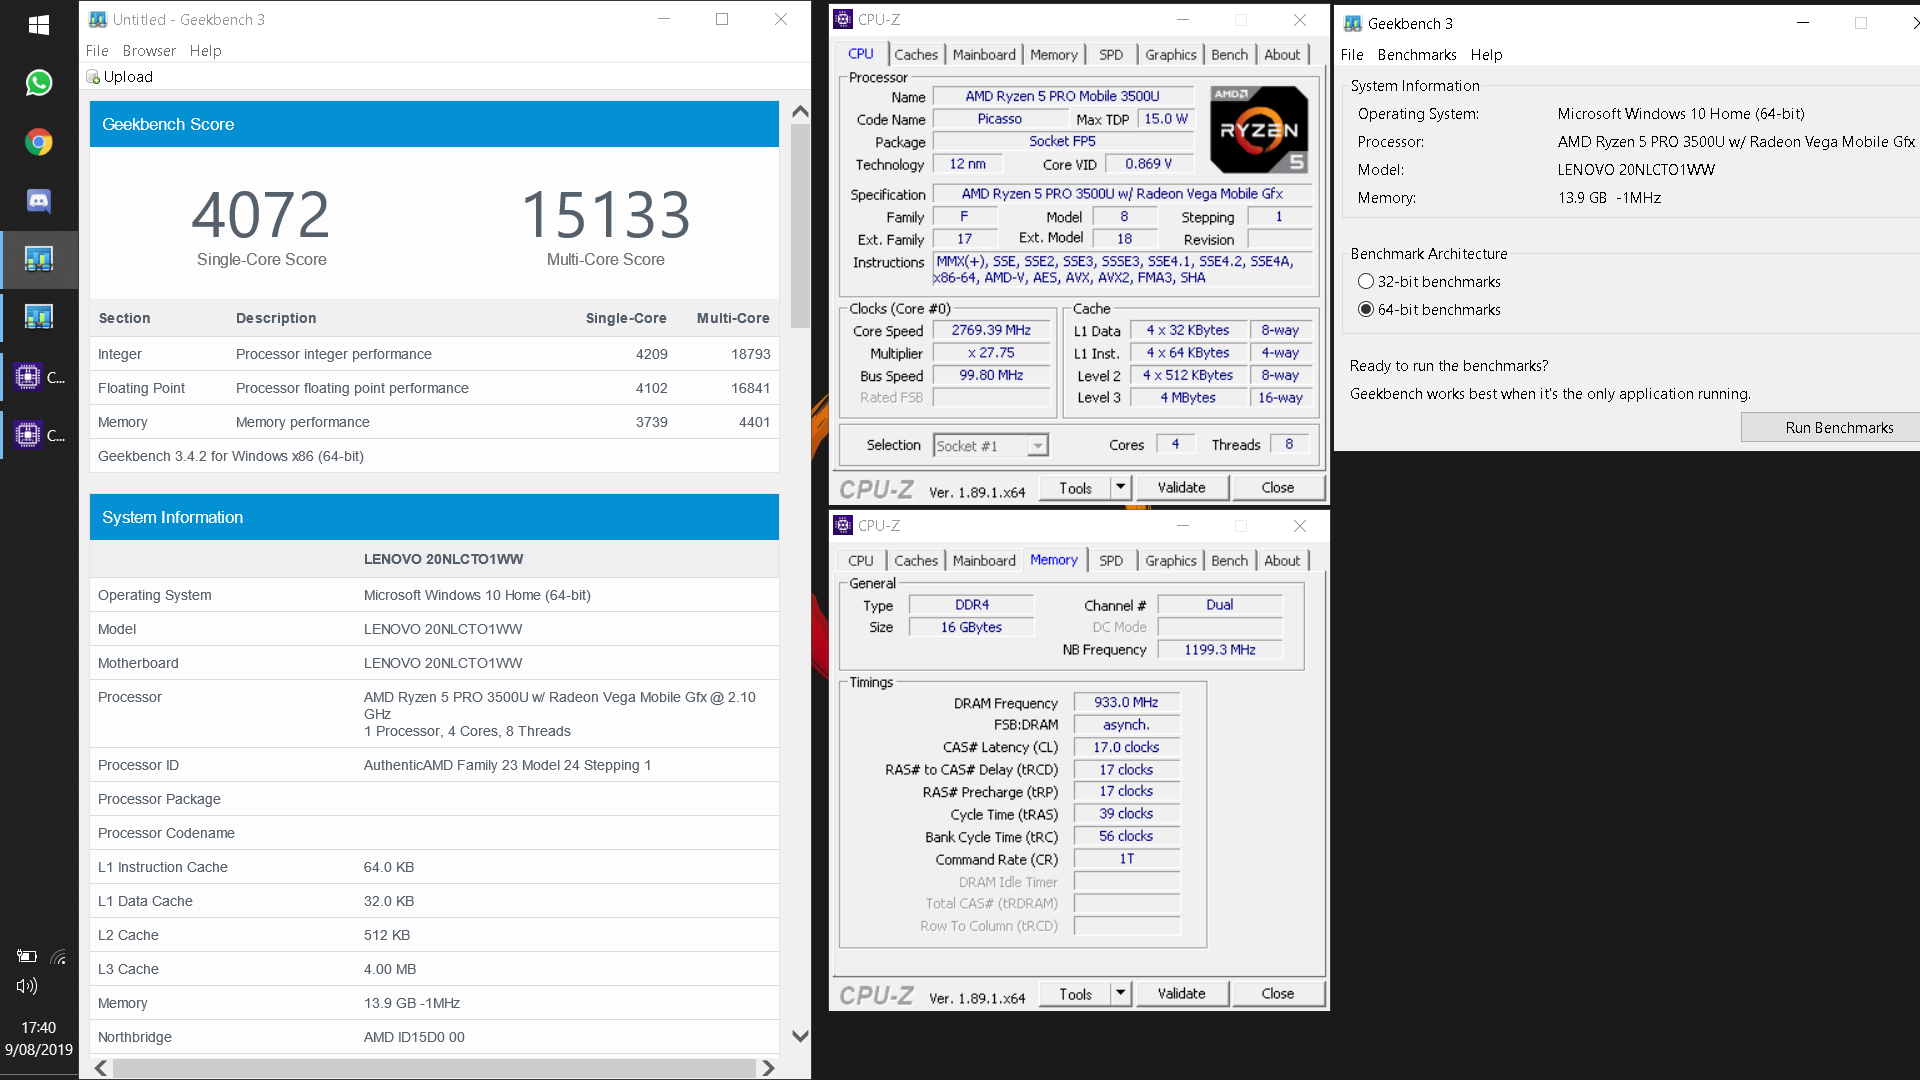Click Close in the lower CPU-Z window
This screenshot has width=1920, height=1080.
(x=1277, y=994)
